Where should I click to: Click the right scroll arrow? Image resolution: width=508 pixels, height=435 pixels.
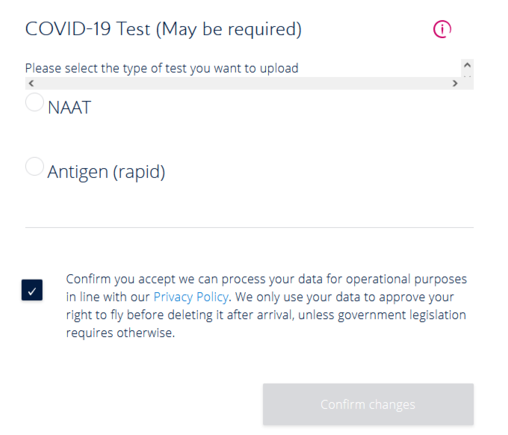455,83
